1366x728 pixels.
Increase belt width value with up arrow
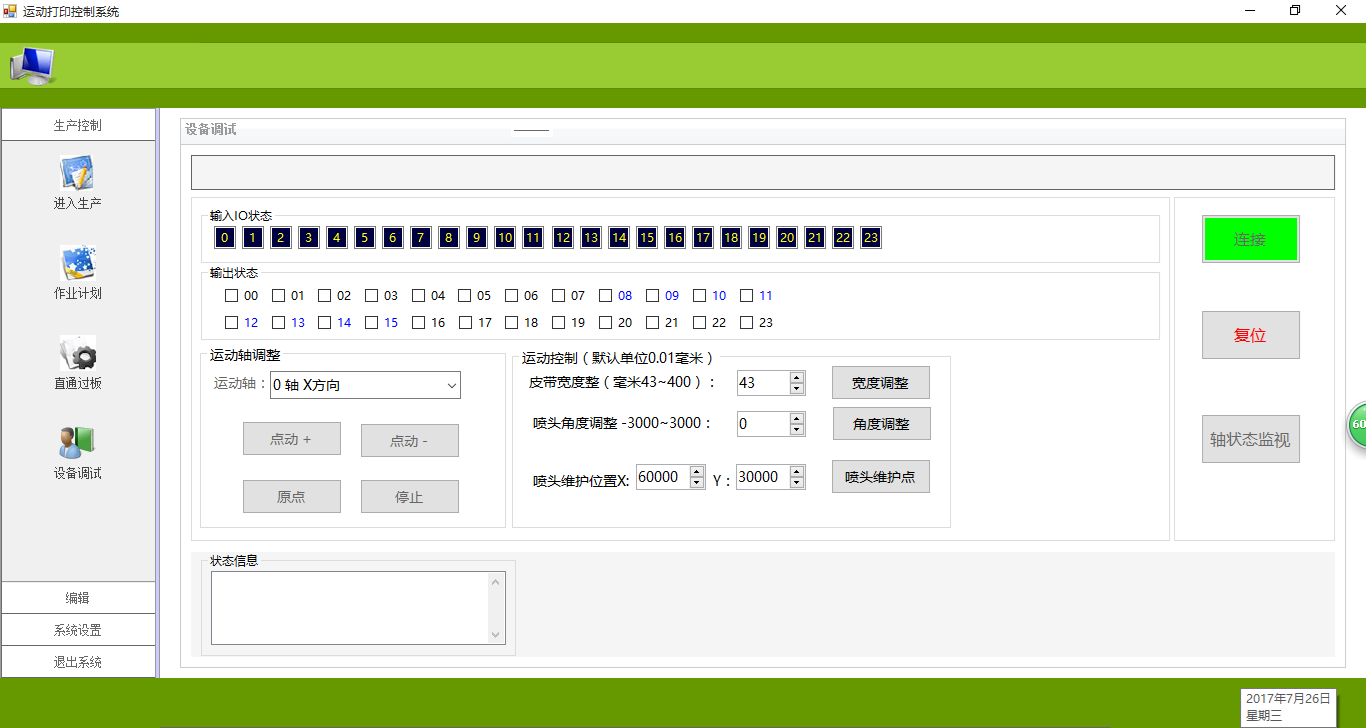[x=797, y=377]
